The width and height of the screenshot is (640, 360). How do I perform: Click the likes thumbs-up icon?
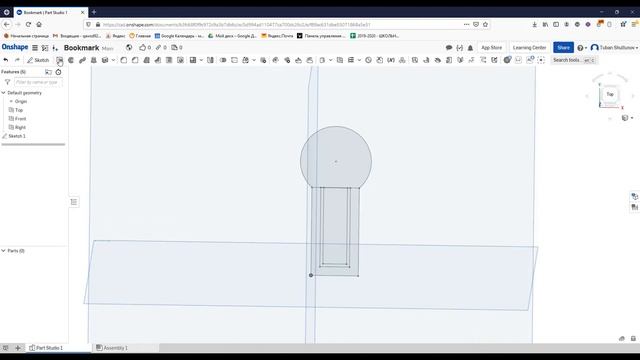click(x=142, y=48)
